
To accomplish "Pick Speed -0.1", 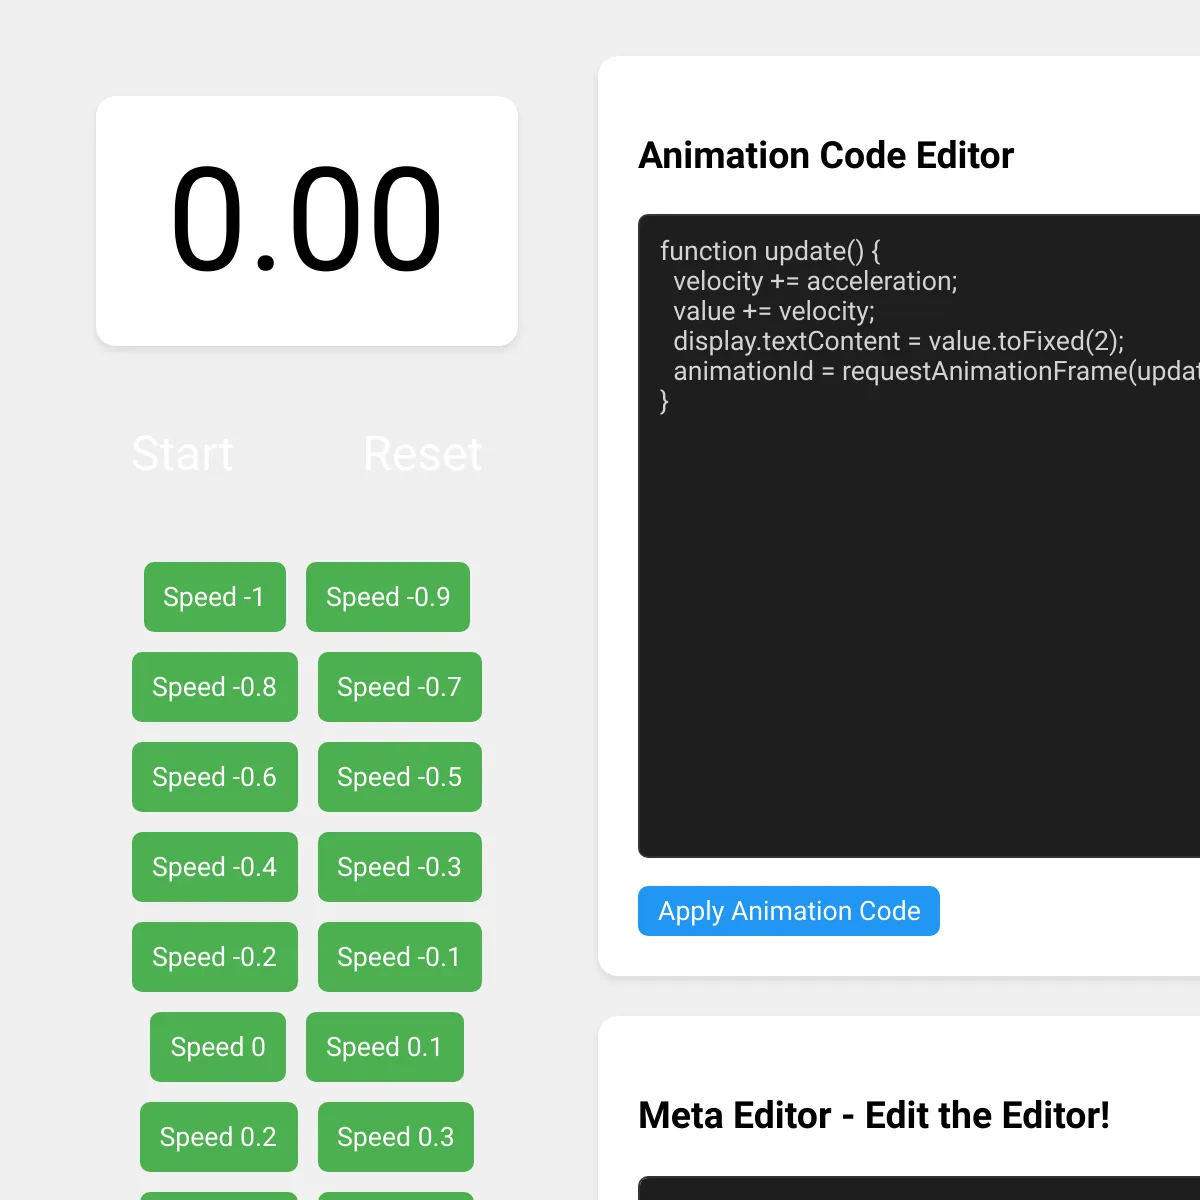I will pos(400,957).
